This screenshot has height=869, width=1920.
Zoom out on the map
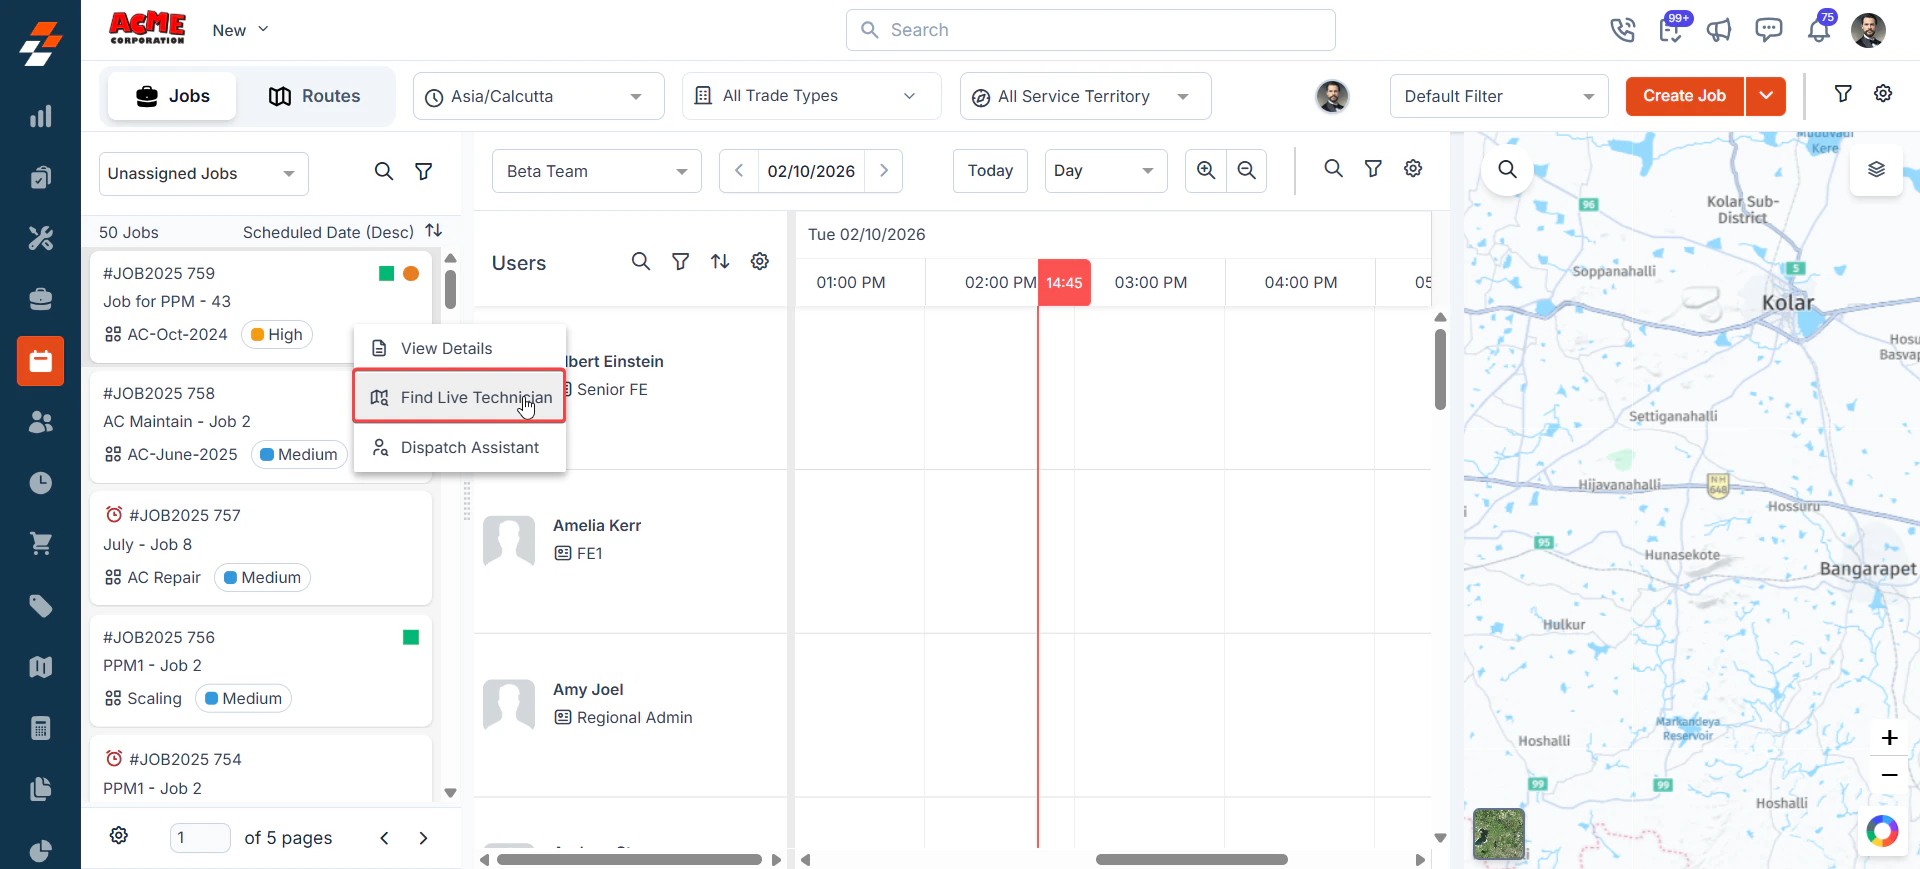[x=1889, y=775]
